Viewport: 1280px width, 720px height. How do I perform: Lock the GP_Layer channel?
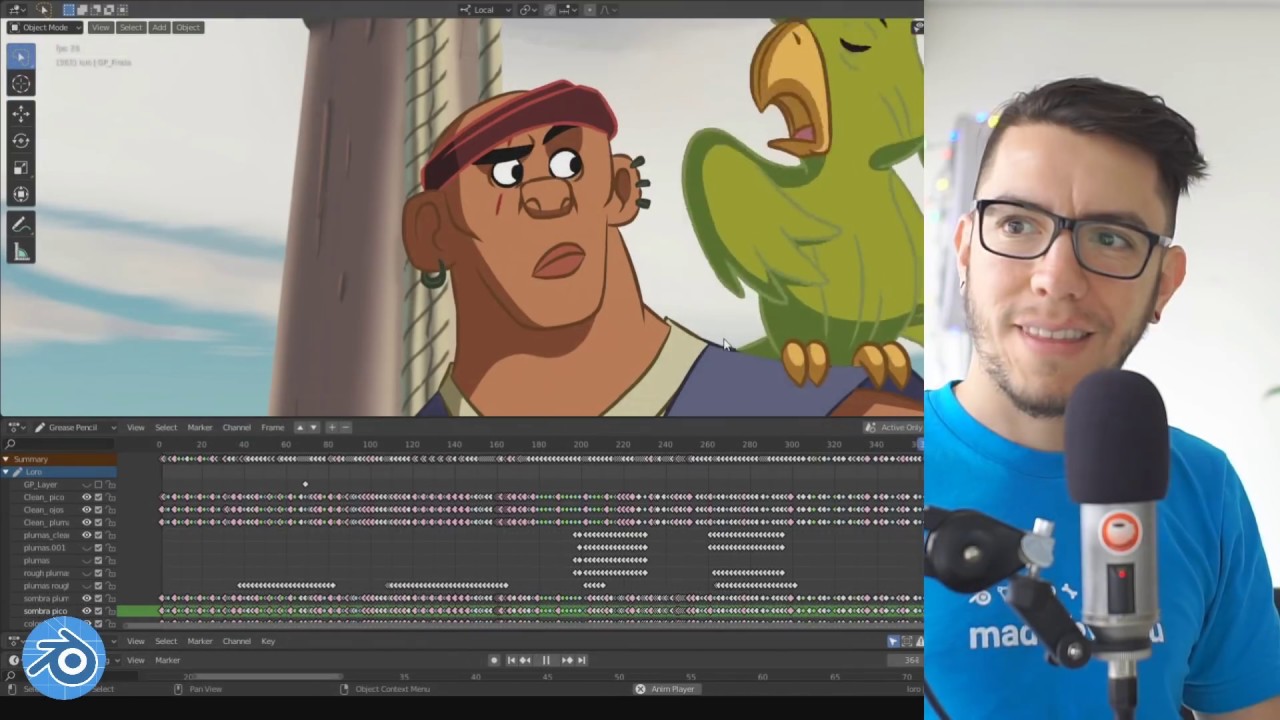tap(110, 485)
